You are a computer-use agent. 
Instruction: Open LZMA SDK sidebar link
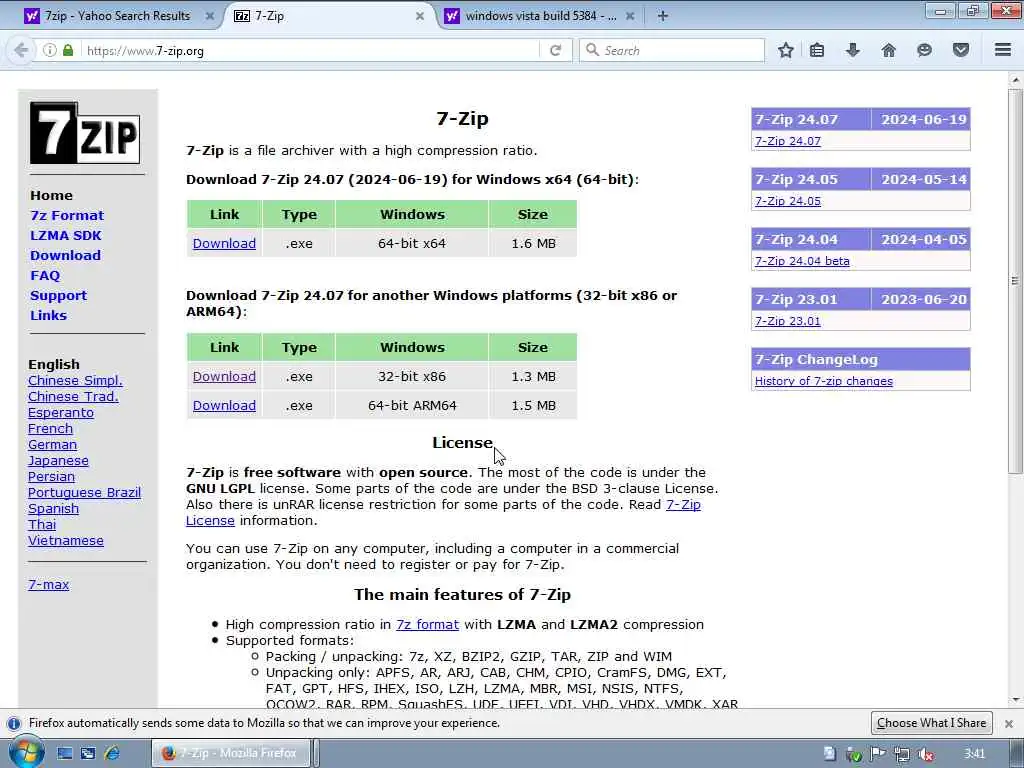pos(66,236)
